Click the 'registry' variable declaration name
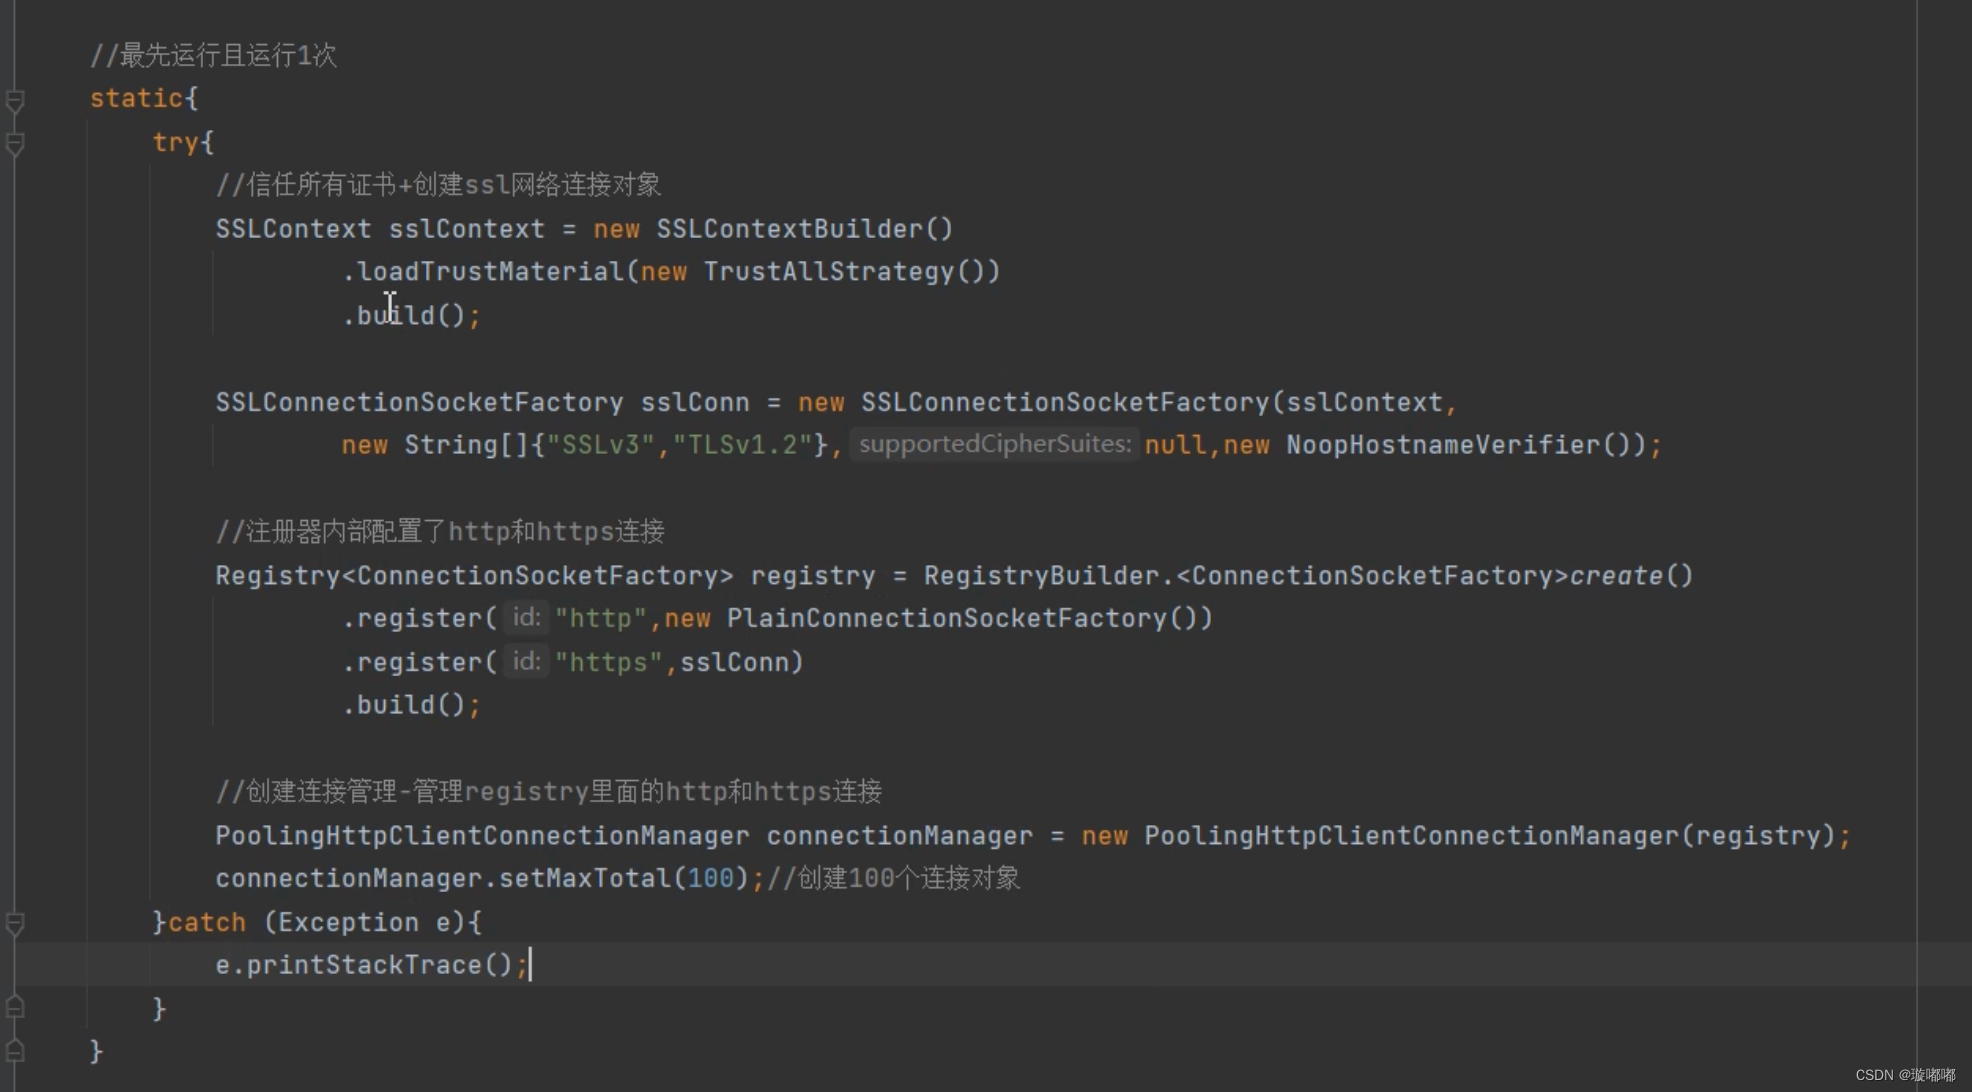 [813, 576]
